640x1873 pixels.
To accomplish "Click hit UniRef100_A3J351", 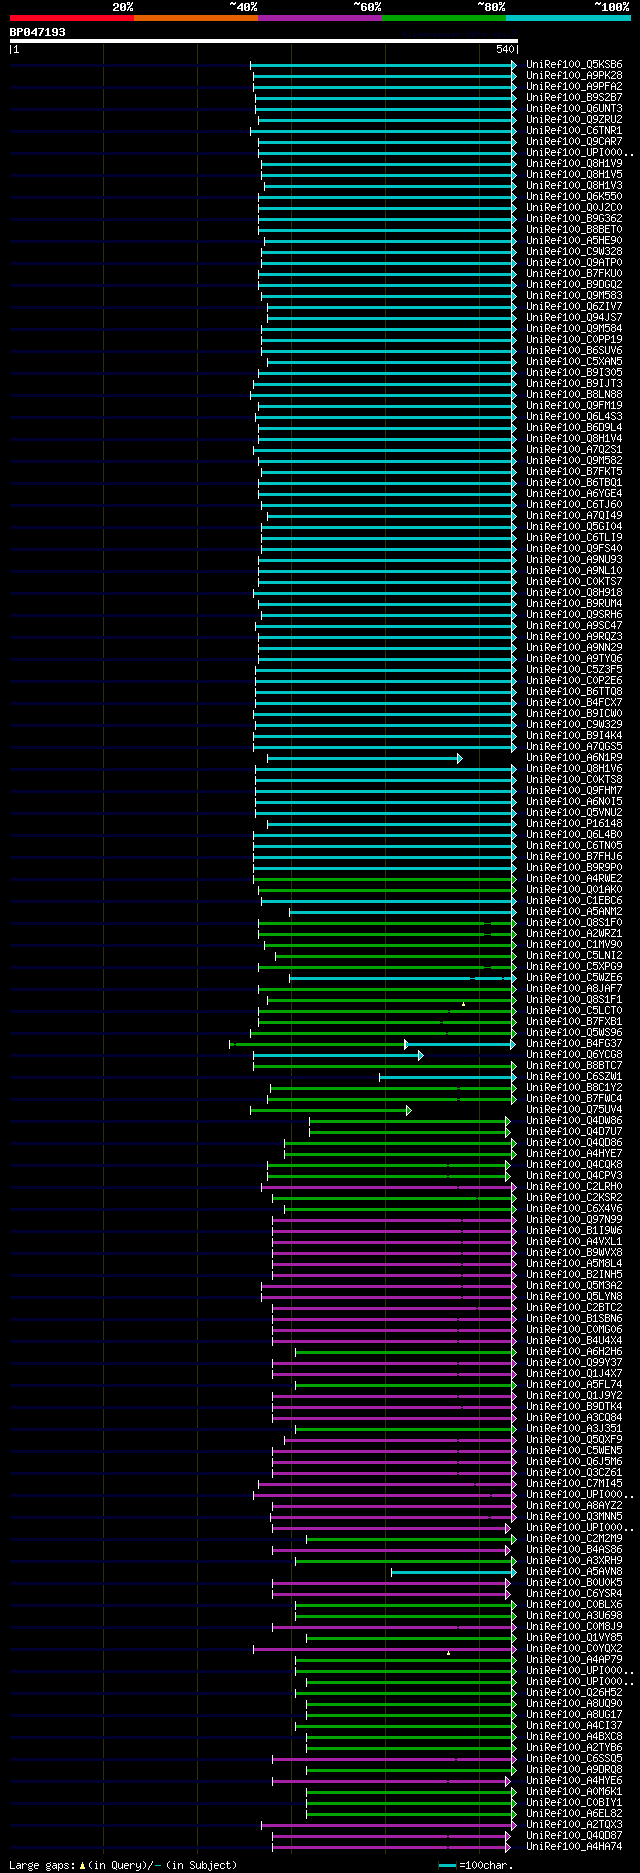I will pyautogui.click(x=574, y=1428).
